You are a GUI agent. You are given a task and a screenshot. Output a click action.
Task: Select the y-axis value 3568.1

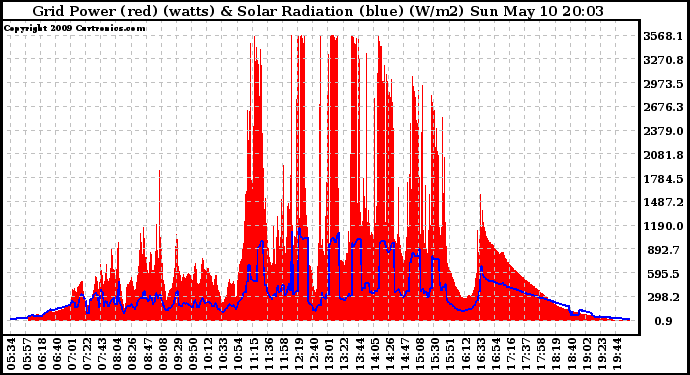pos(663,36)
